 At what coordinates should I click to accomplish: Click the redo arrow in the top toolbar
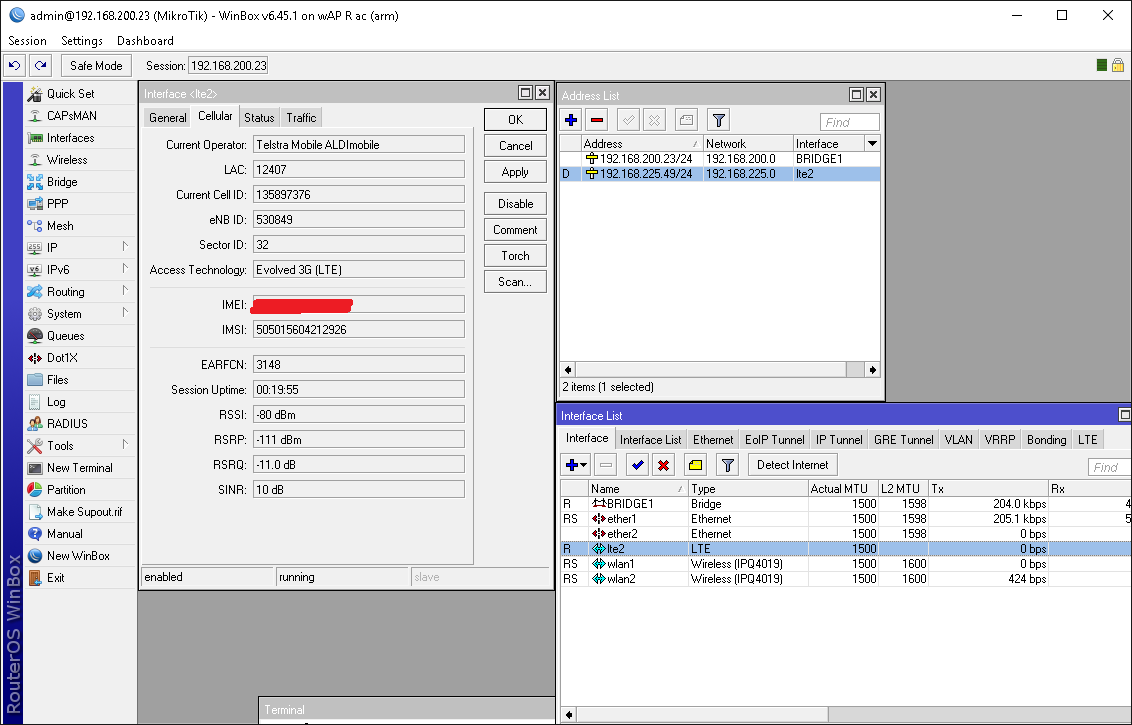(x=40, y=65)
